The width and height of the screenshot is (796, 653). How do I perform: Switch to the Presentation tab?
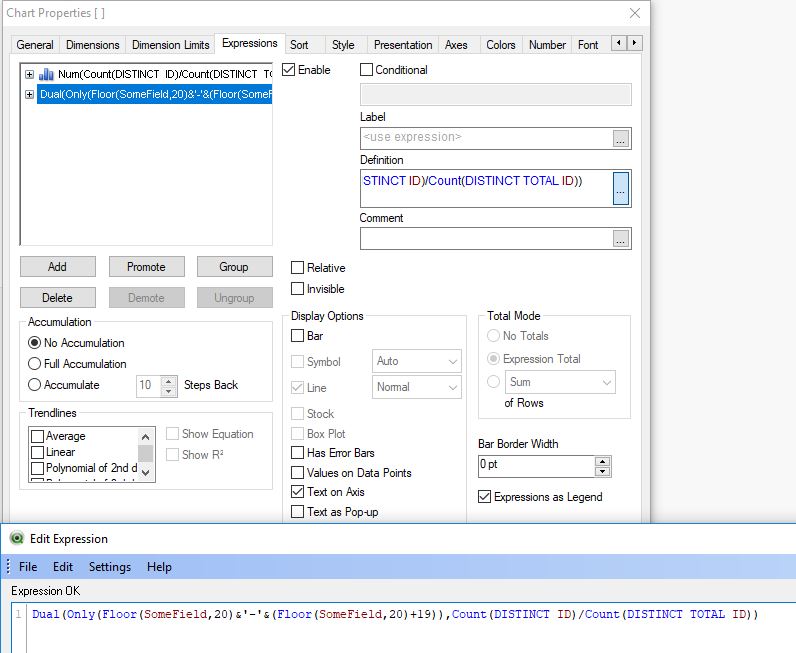click(403, 45)
